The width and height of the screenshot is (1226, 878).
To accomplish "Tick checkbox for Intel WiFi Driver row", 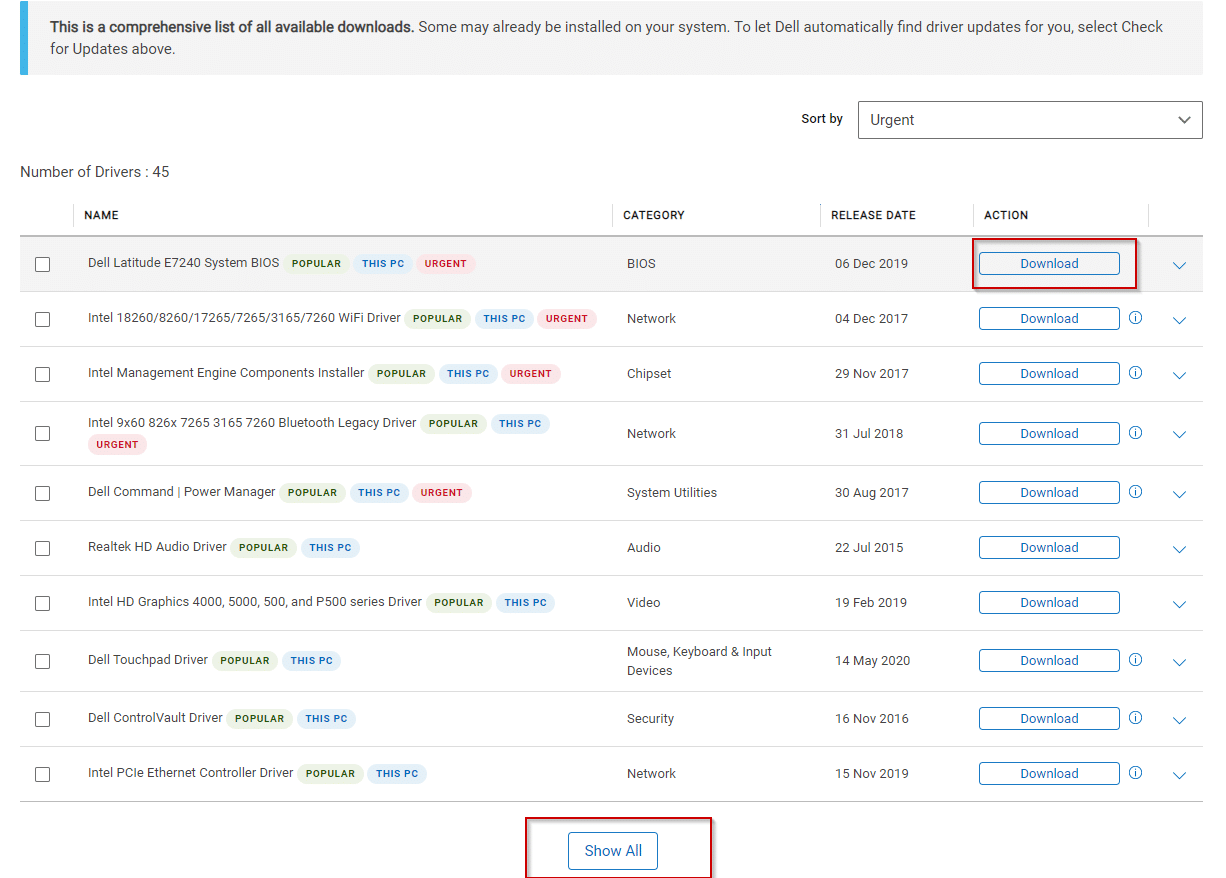I will pos(42,319).
